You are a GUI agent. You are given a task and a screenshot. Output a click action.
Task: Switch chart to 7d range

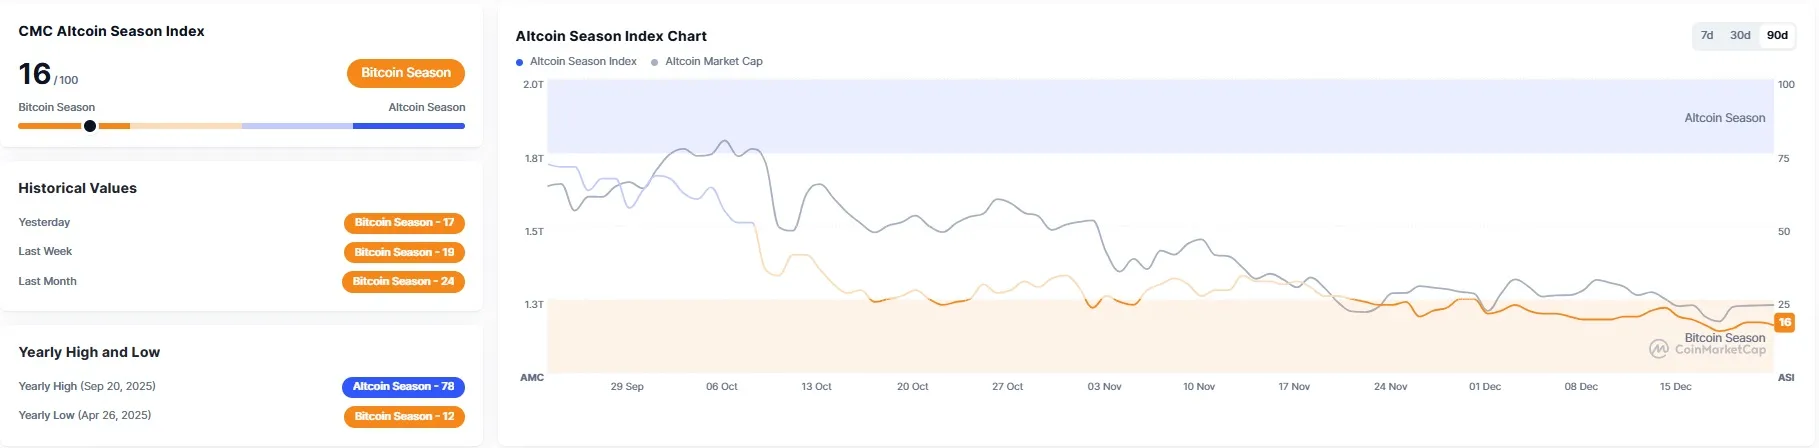1707,35
